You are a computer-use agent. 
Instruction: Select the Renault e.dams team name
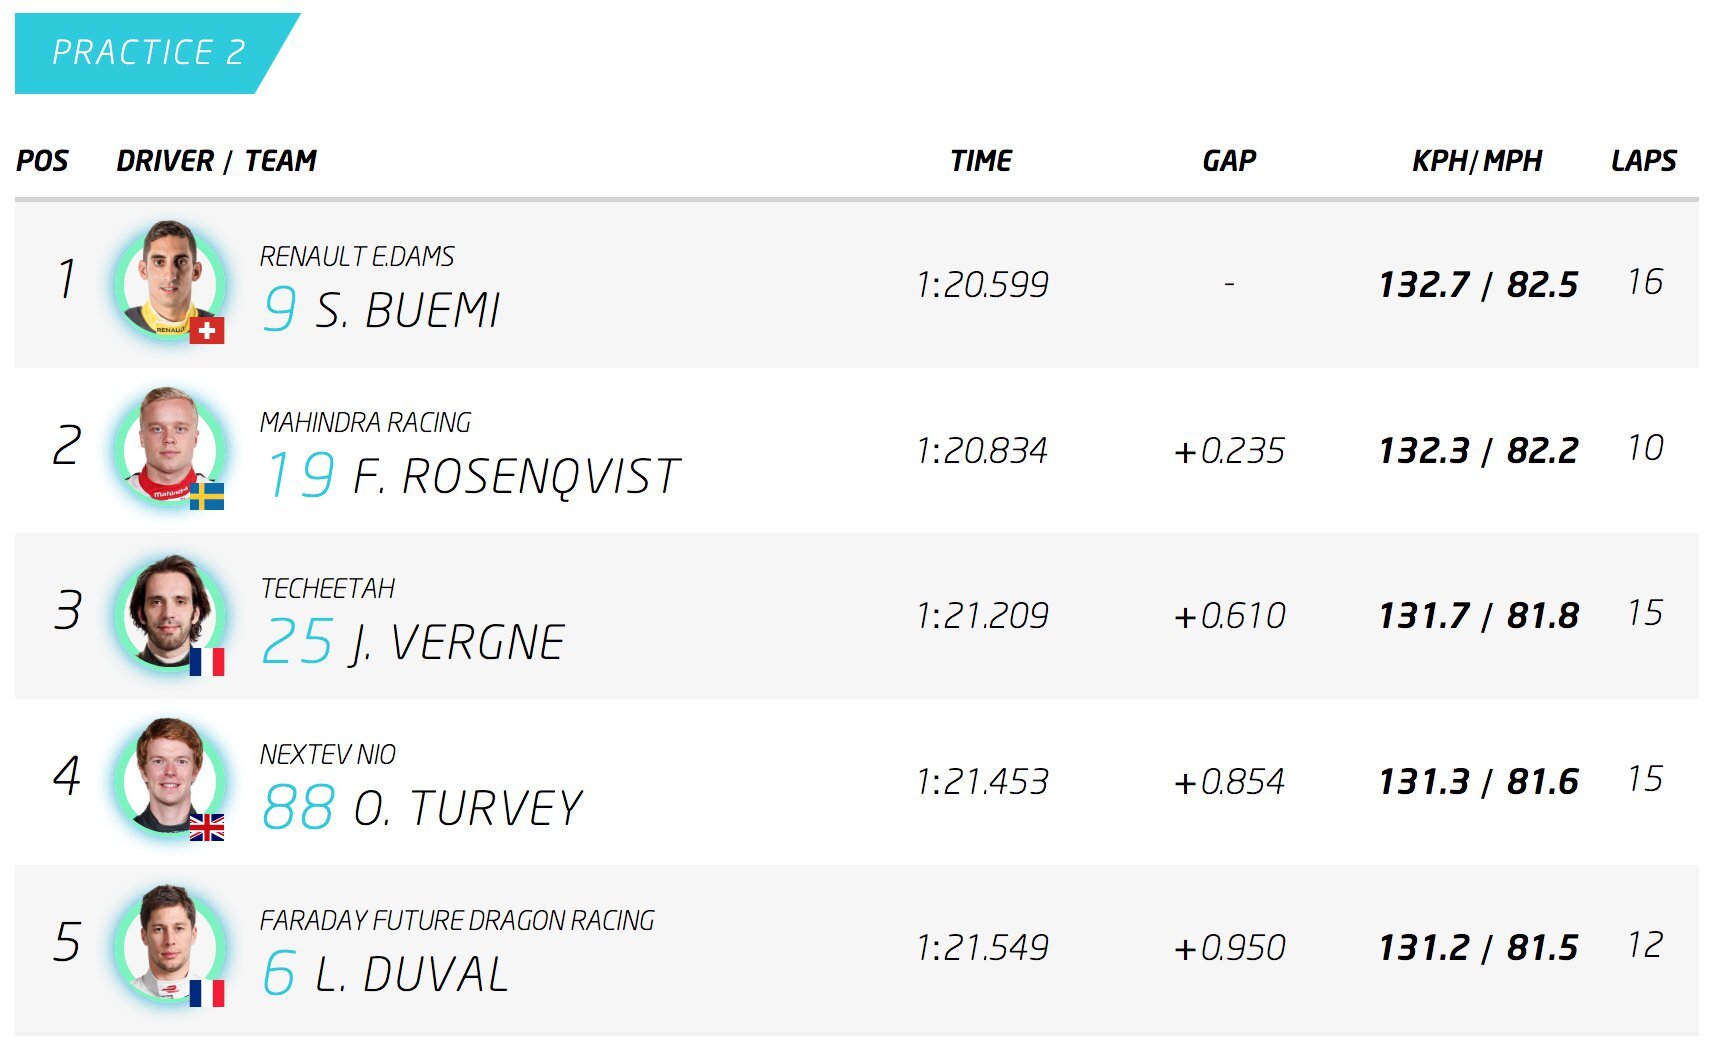[357, 257]
